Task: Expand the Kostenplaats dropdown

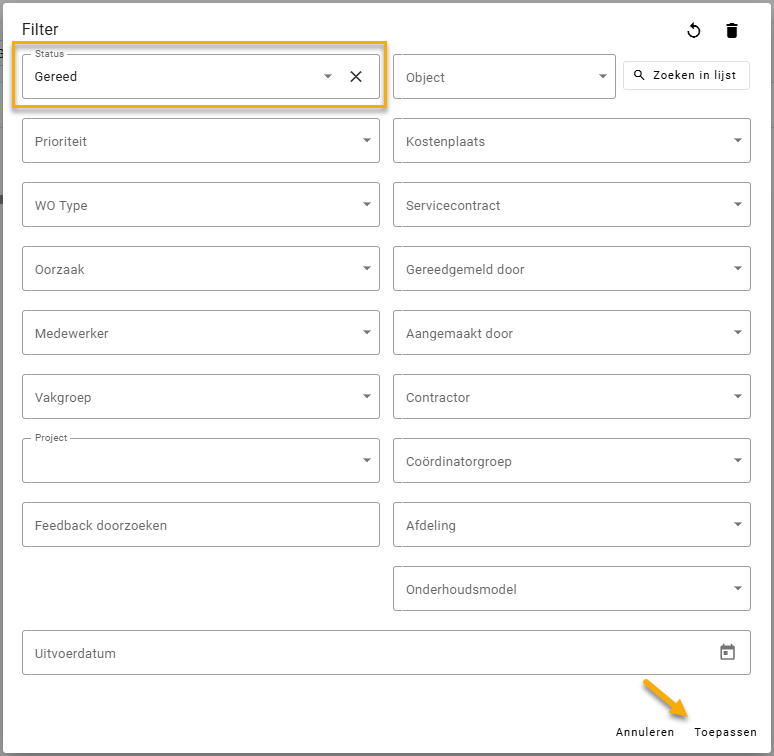Action: (571, 141)
